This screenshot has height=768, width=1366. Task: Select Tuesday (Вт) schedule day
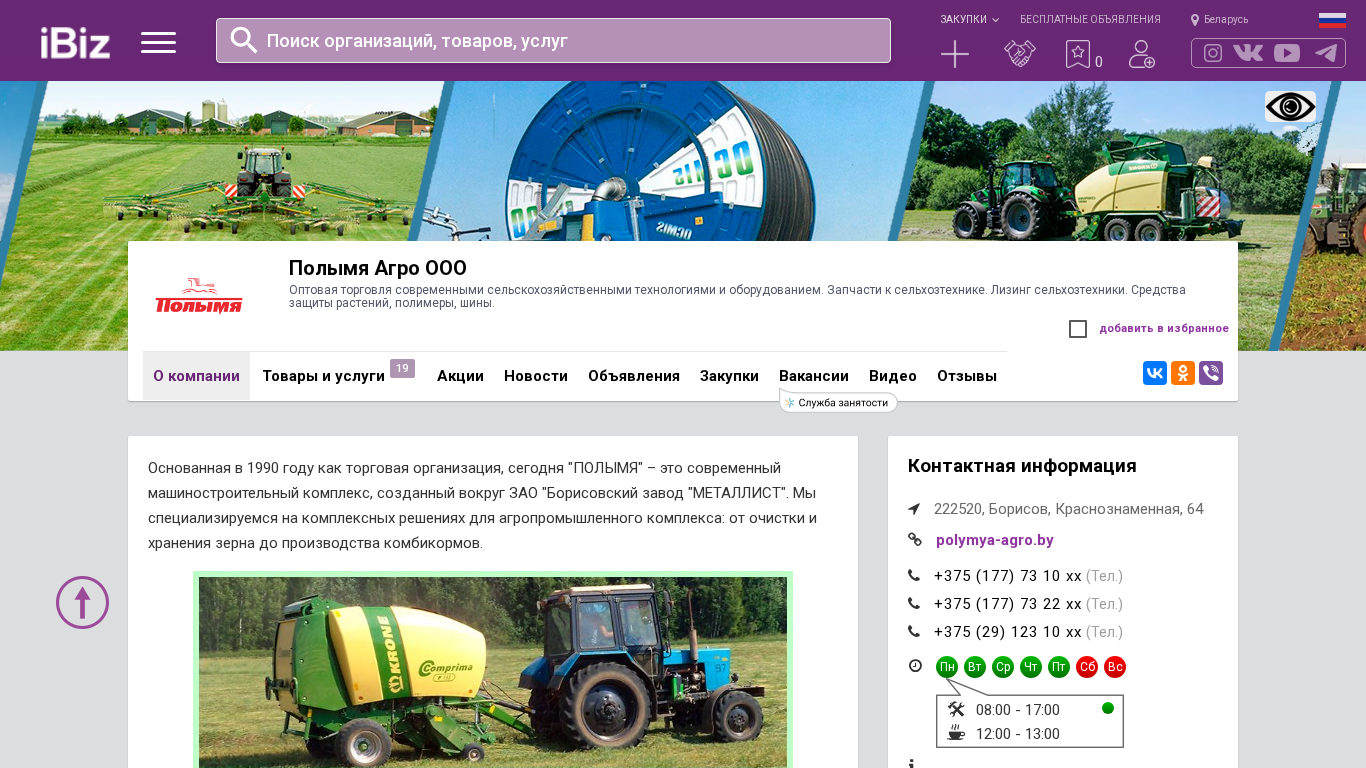tap(975, 667)
